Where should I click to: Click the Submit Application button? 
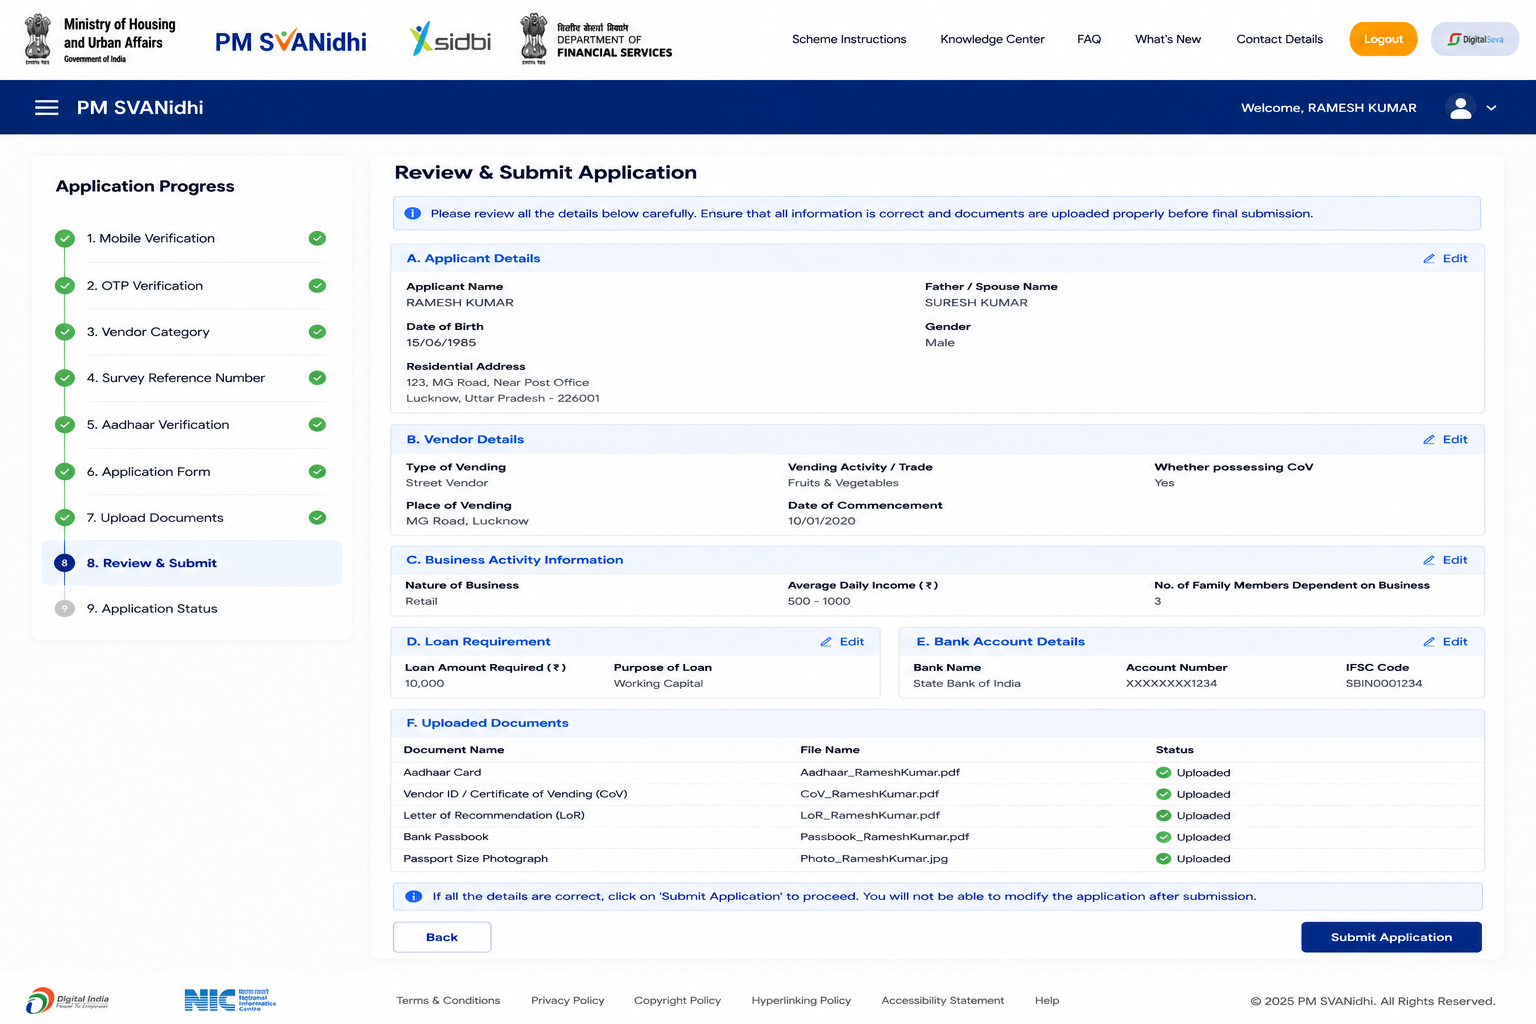(x=1391, y=937)
